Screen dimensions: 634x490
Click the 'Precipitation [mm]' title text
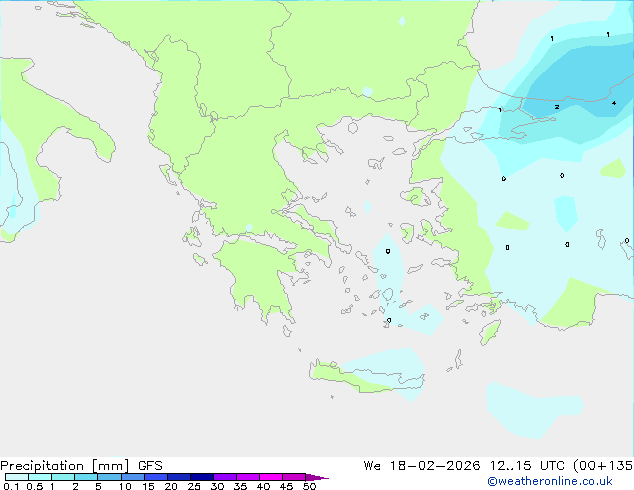tap(65, 466)
